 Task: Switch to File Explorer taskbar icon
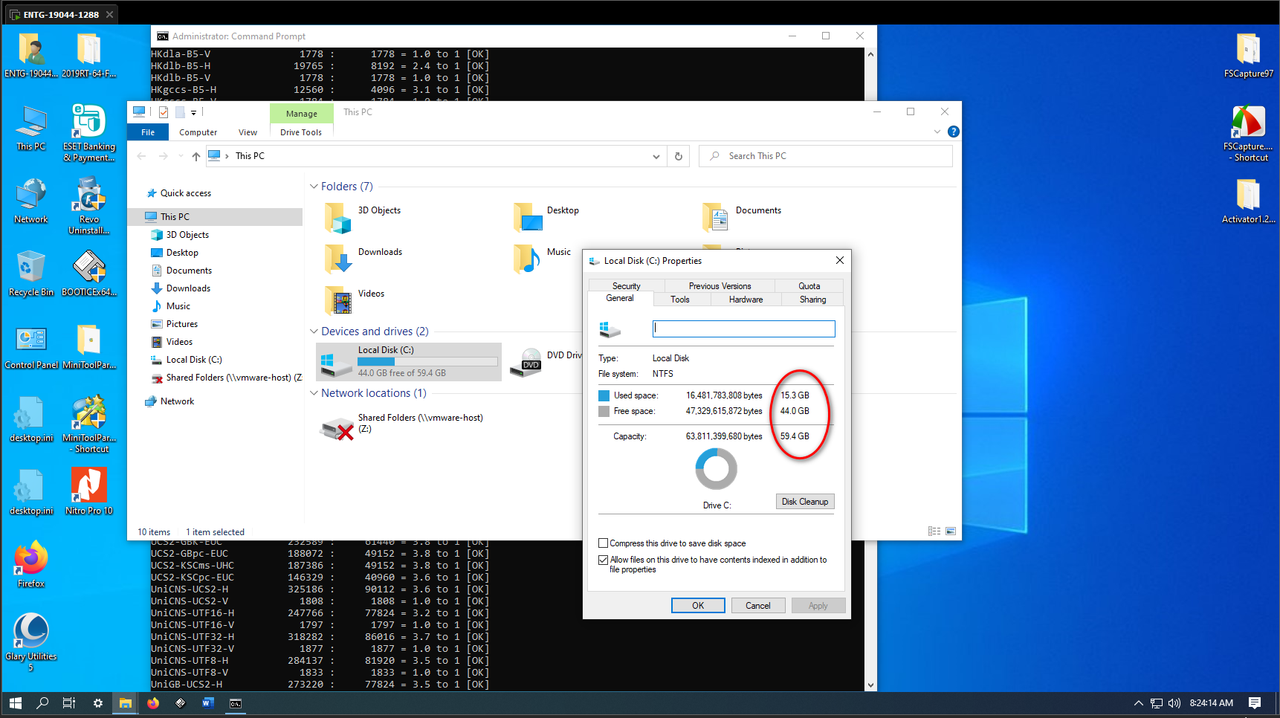pos(126,703)
